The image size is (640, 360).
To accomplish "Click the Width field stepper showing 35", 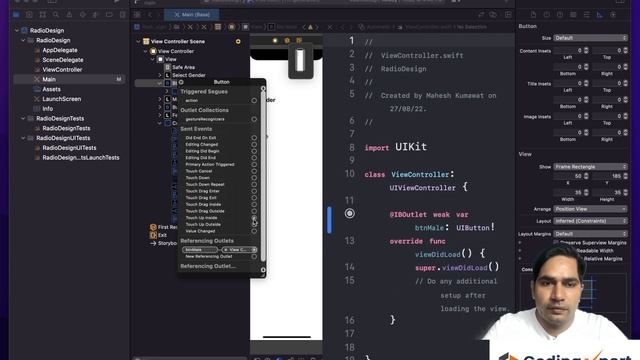I will tap(586, 193).
